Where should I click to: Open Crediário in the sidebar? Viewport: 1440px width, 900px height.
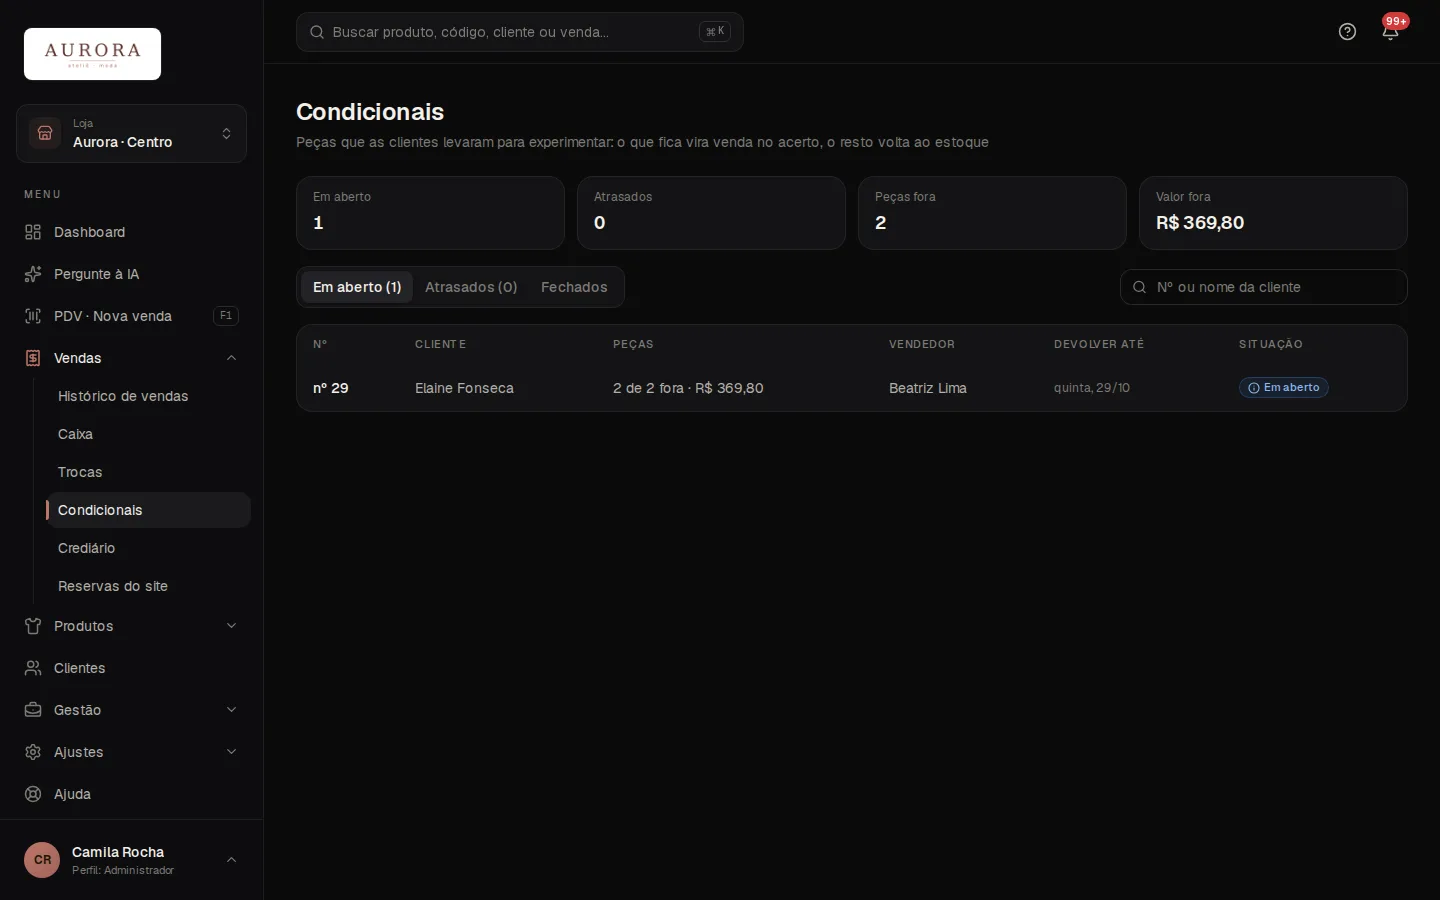tap(148, 548)
